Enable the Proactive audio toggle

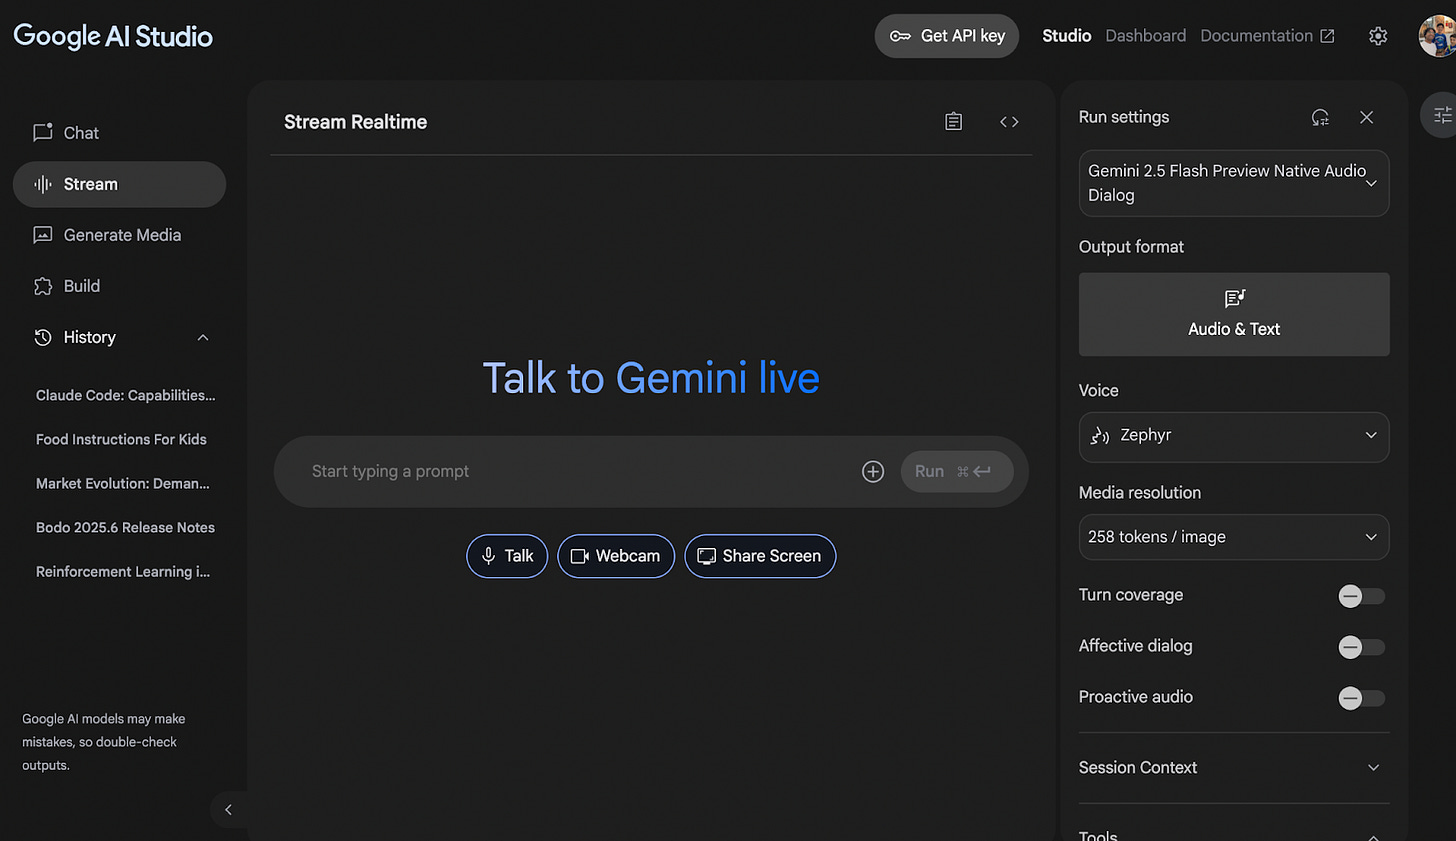point(1362,698)
